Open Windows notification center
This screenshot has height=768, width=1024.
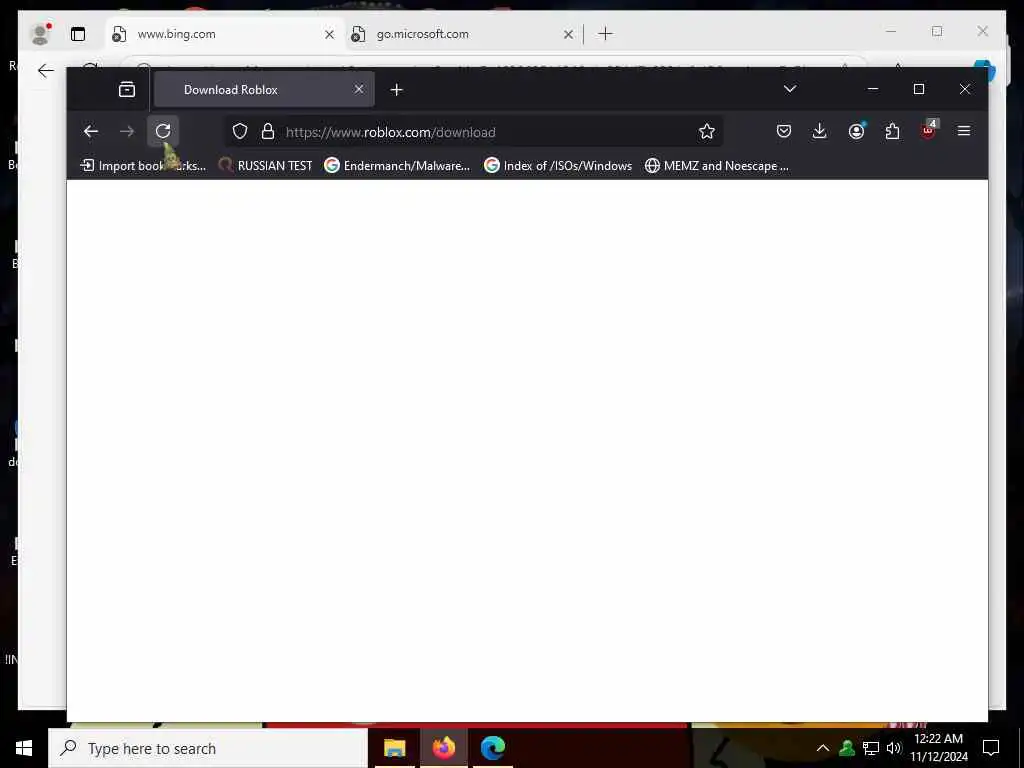991,748
